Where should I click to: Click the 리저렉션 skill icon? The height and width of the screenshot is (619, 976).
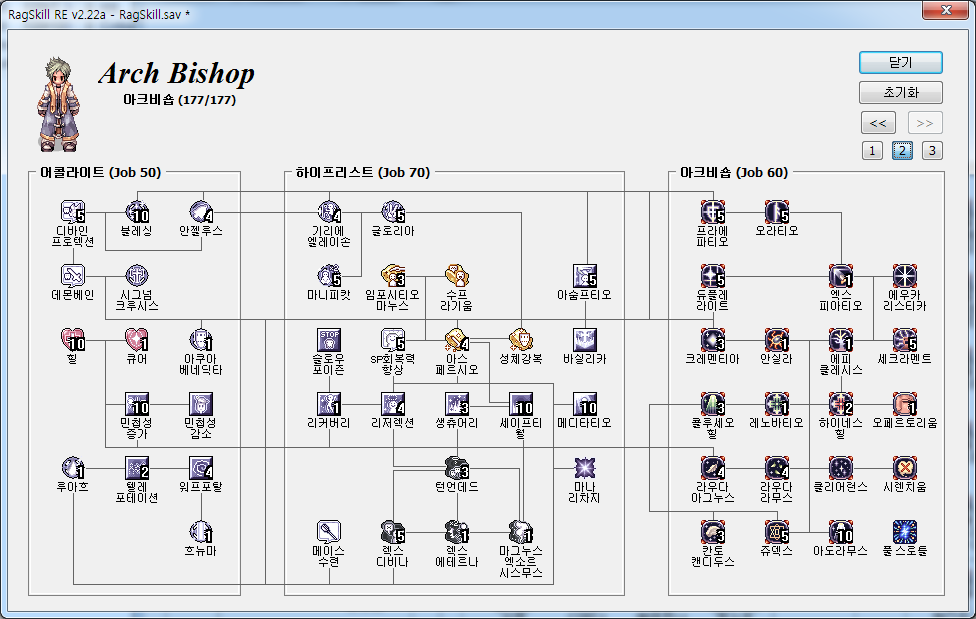point(393,404)
